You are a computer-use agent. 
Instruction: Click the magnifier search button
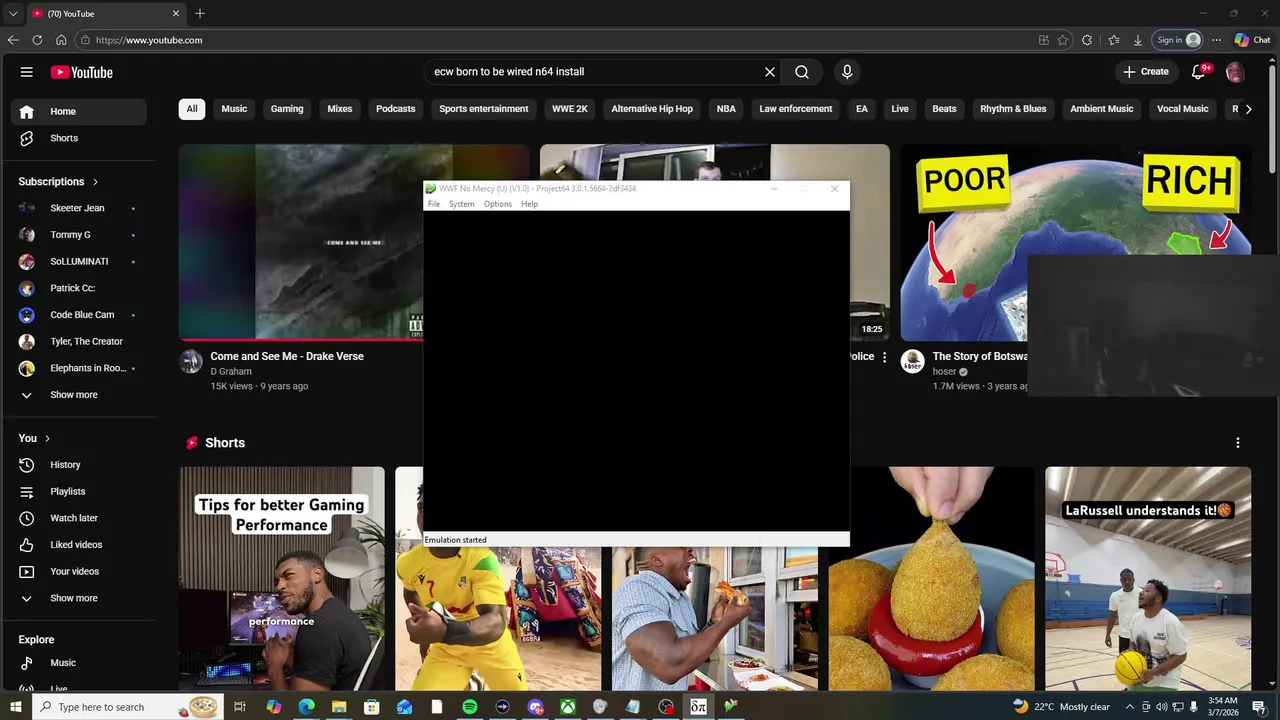tap(802, 72)
